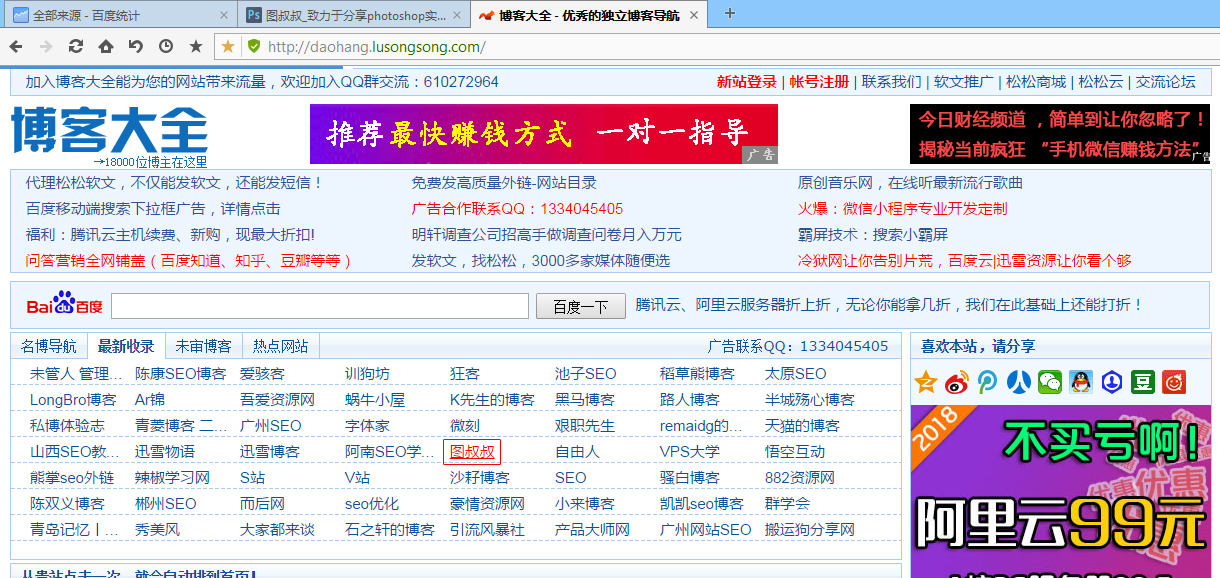This screenshot has height=578, width=1220.
Task: Open the 太原SEO link
Action: click(796, 374)
